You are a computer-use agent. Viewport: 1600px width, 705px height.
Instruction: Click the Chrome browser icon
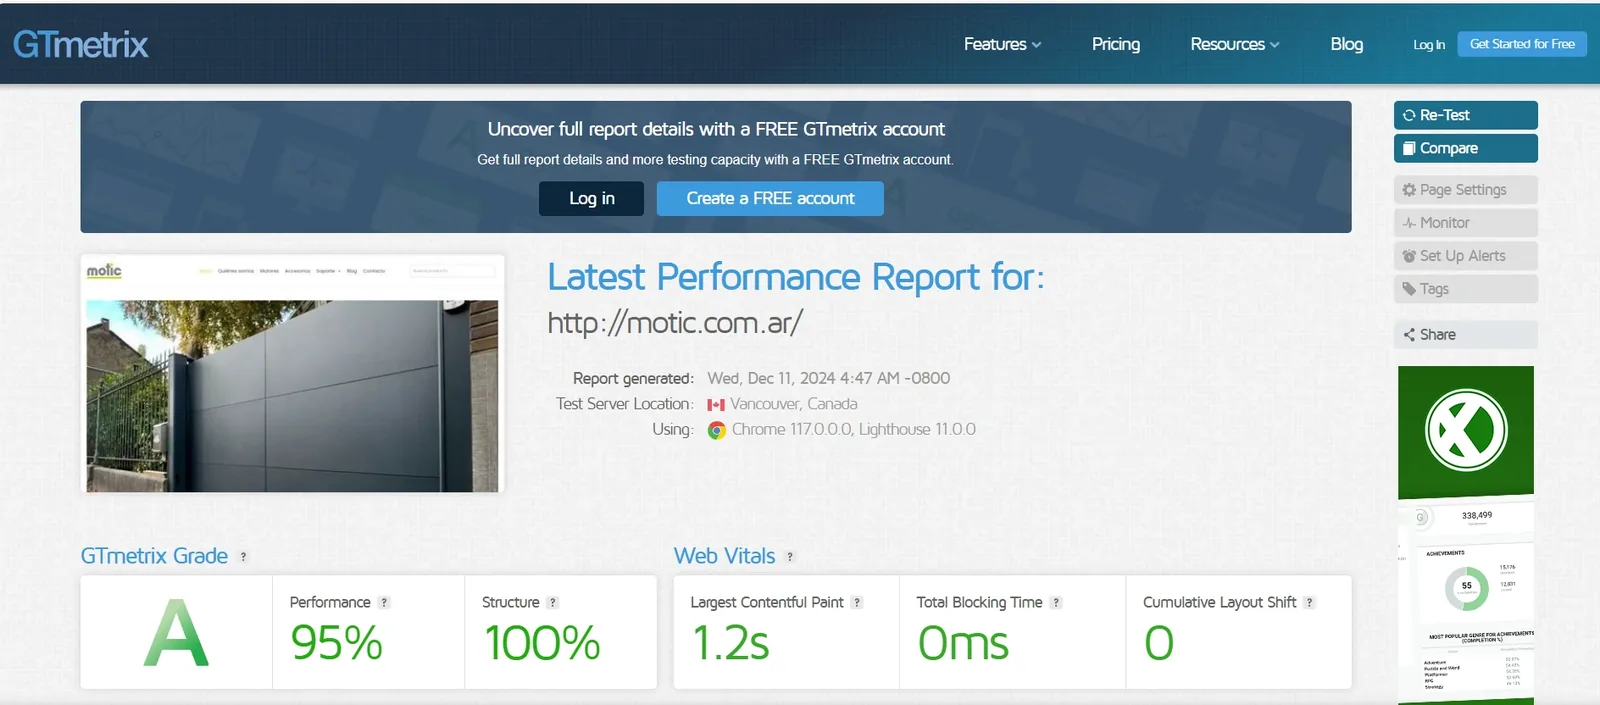(717, 430)
